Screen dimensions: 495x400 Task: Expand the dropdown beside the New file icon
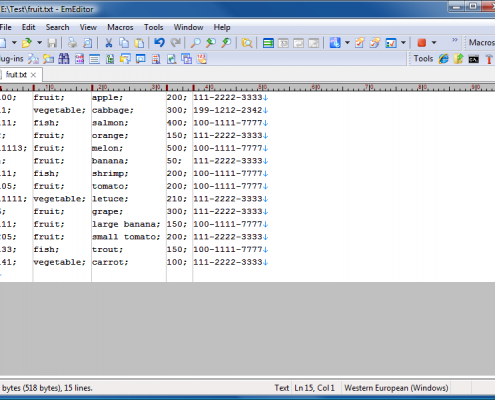[14, 43]
